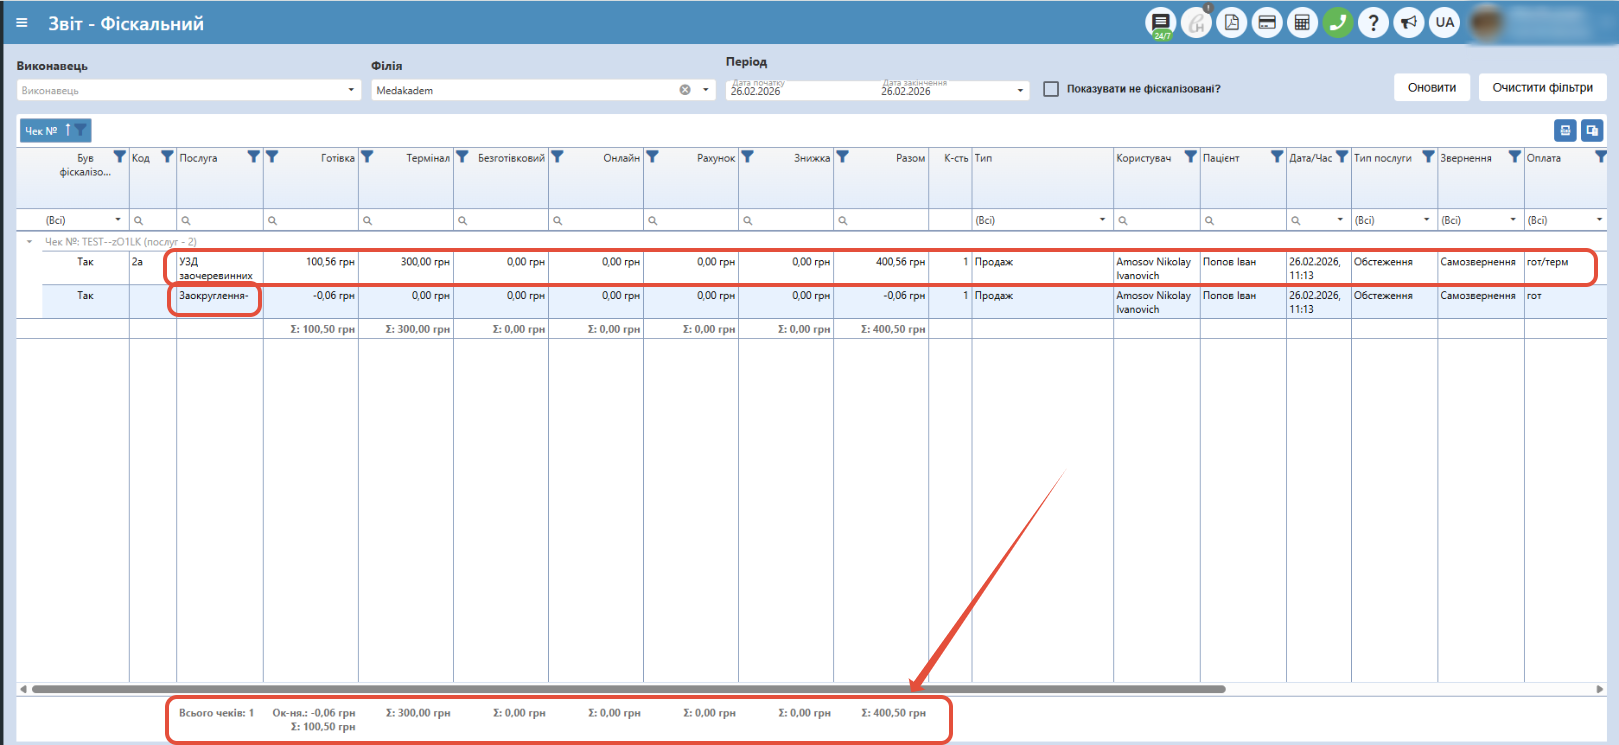Open filter for the Готівка column
Viewport: 1619px width, 745px height.
click(272, 157)
